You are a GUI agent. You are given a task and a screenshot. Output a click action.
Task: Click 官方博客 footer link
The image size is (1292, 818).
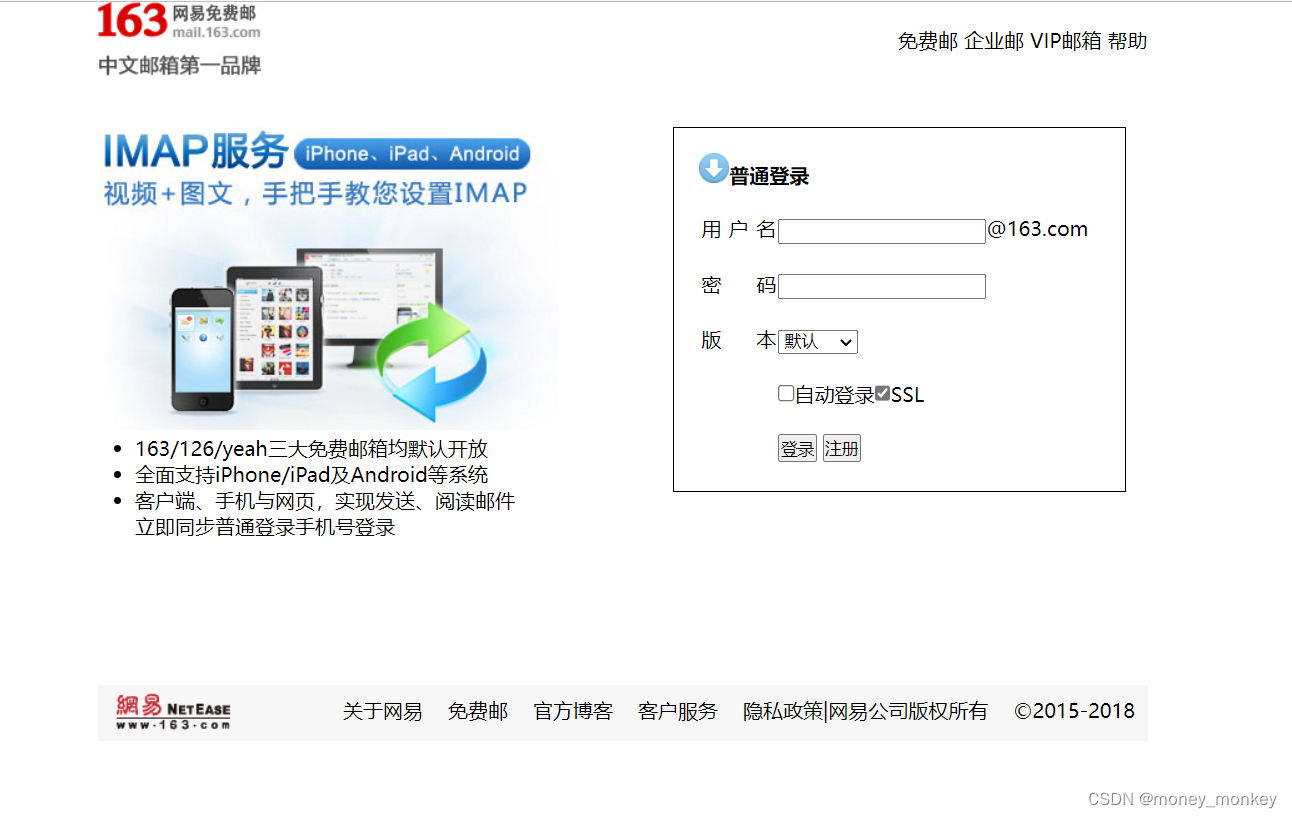pos(573,711)
